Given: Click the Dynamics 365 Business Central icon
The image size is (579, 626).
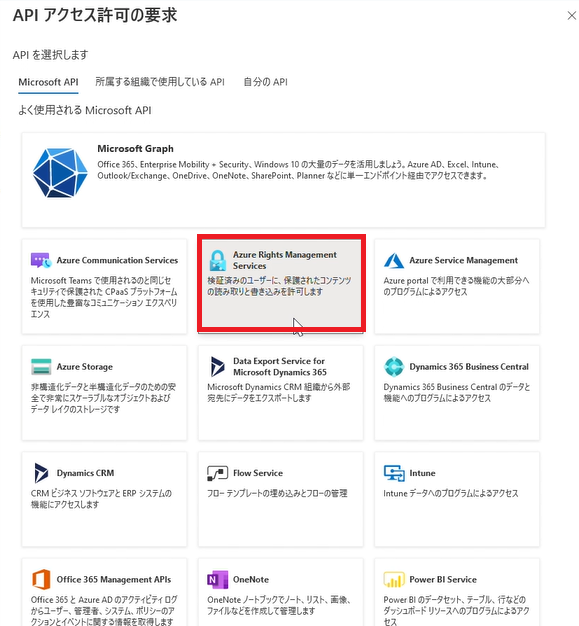Looking at the screenshot, I should coord(394,366).
